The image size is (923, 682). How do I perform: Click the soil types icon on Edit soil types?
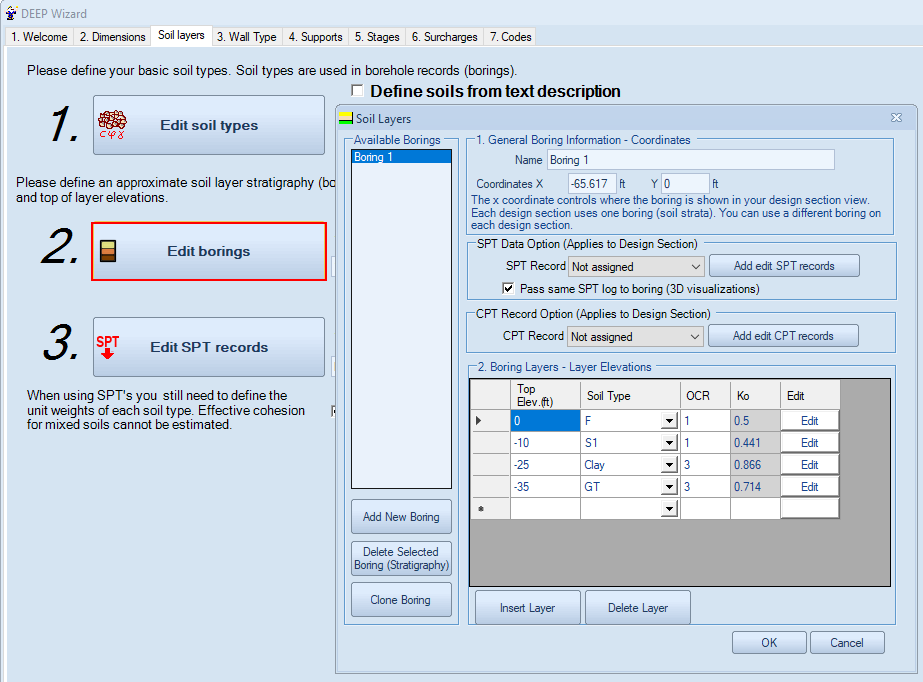point(112,125)
